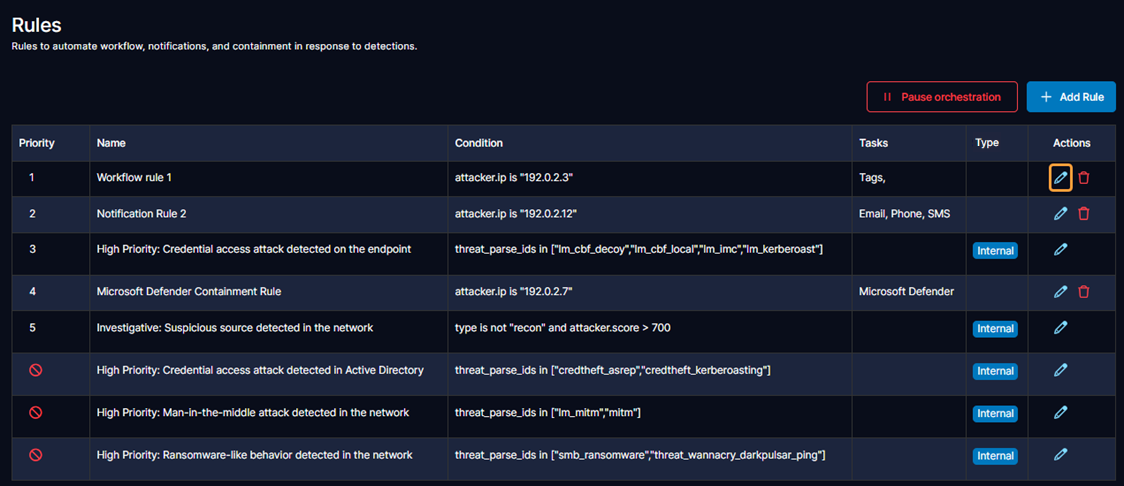Edit endpoint credential access attack rule
Image resolution: width=1124 pixels, height=486 pixels.
coord(1060,249)
